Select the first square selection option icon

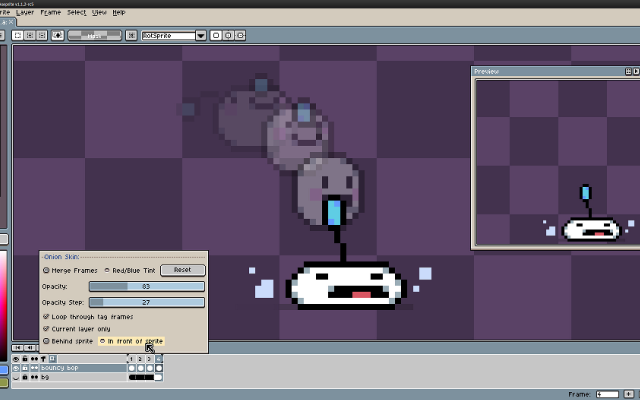pyautogui.click(x=216, y=36)
